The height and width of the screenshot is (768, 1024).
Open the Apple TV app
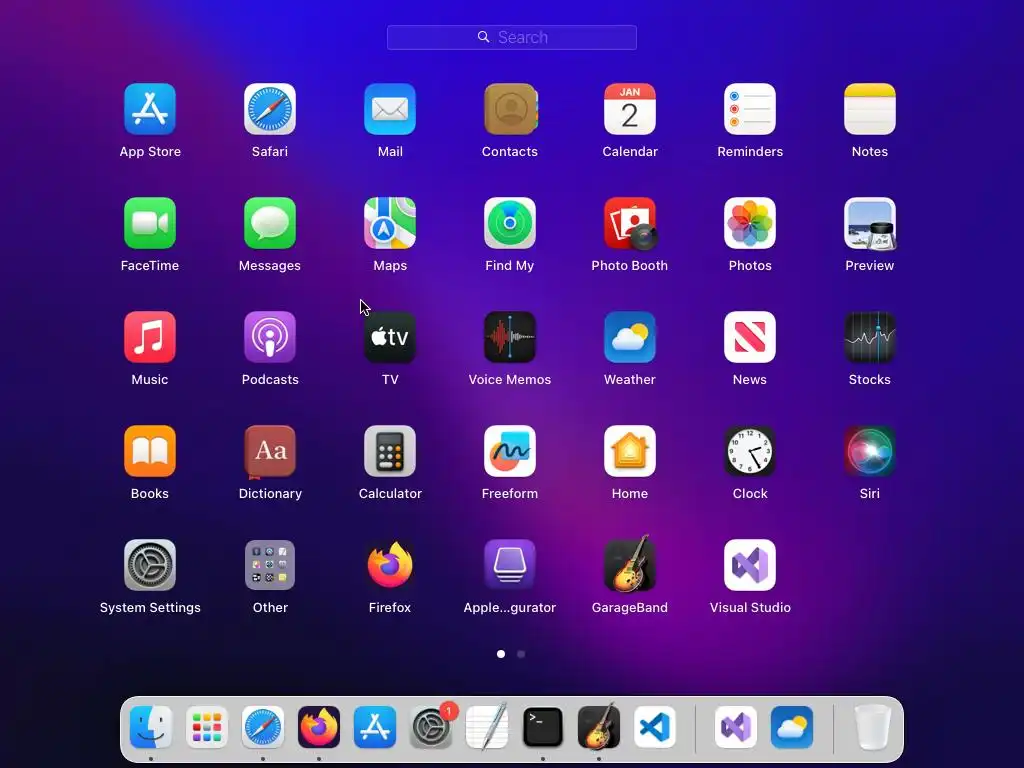click(x=390, y=337)
